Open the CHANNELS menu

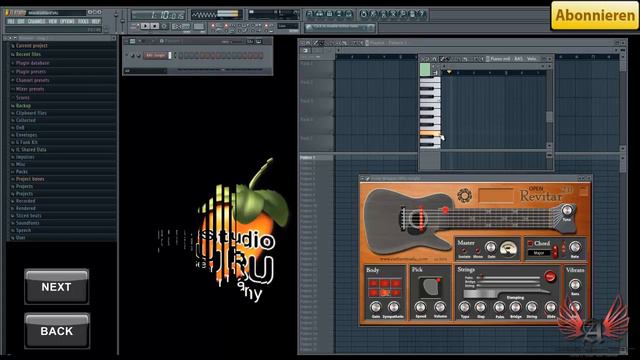[x=36, y=22]
